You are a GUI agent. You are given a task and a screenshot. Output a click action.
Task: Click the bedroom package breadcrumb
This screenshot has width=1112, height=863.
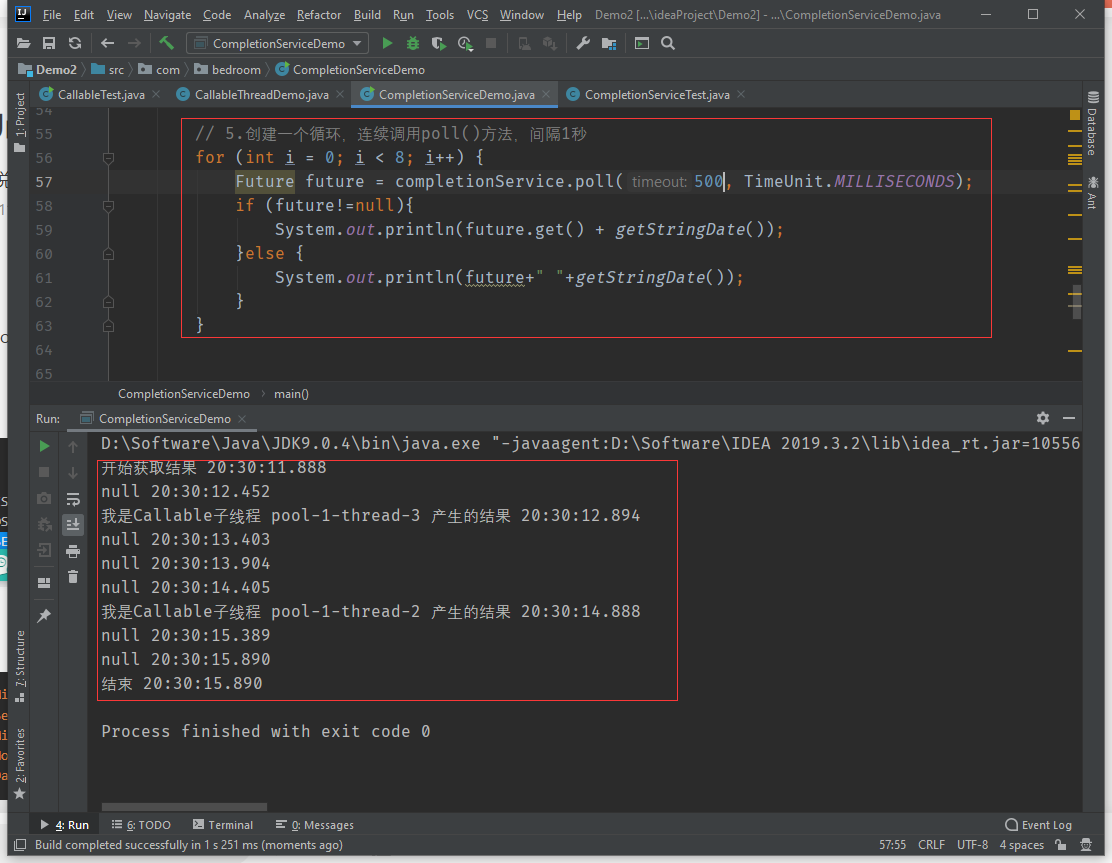(x=228, y=69)
